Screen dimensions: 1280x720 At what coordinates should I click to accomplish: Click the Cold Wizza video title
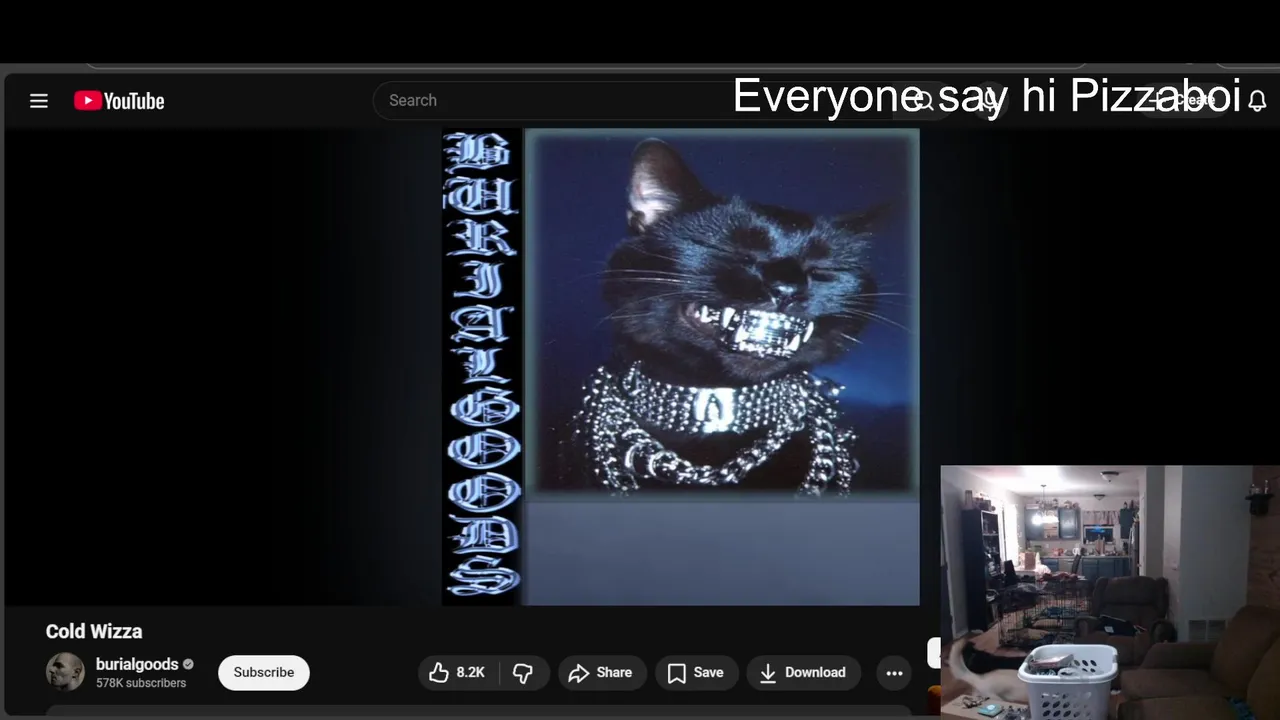(94, 631)
